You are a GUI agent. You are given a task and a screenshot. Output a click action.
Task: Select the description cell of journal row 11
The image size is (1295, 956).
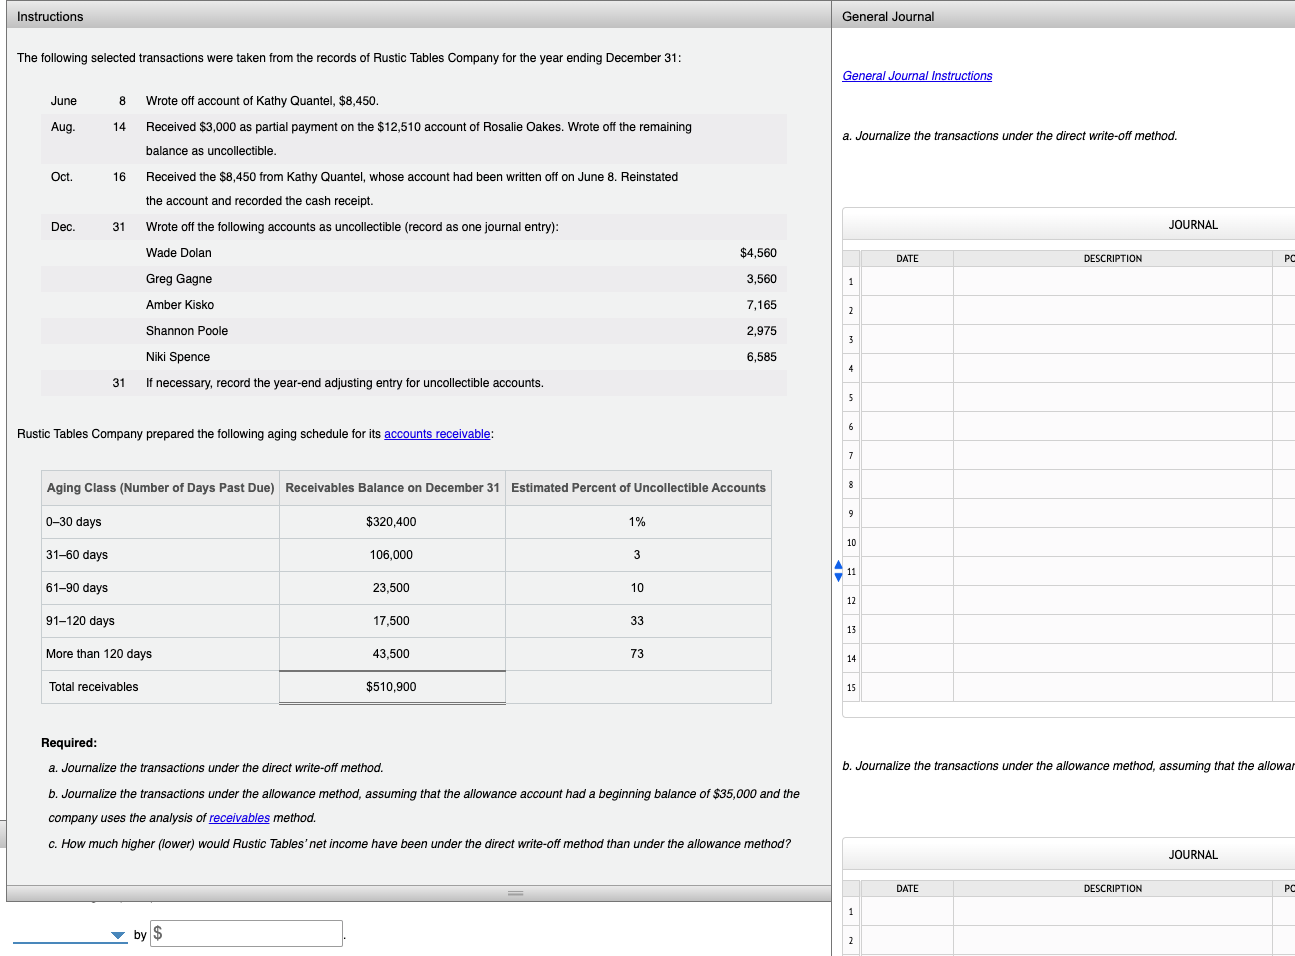(x=1112, y=571)
